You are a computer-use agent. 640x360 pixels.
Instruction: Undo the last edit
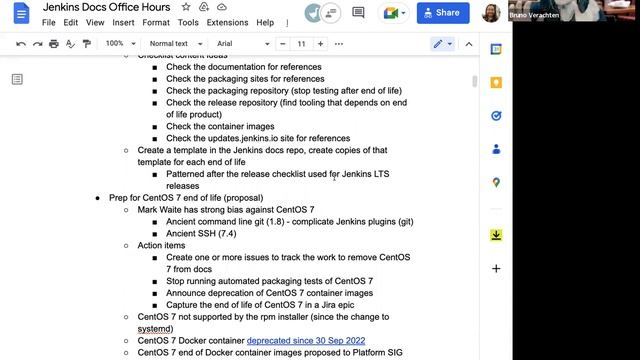[21, 44]
